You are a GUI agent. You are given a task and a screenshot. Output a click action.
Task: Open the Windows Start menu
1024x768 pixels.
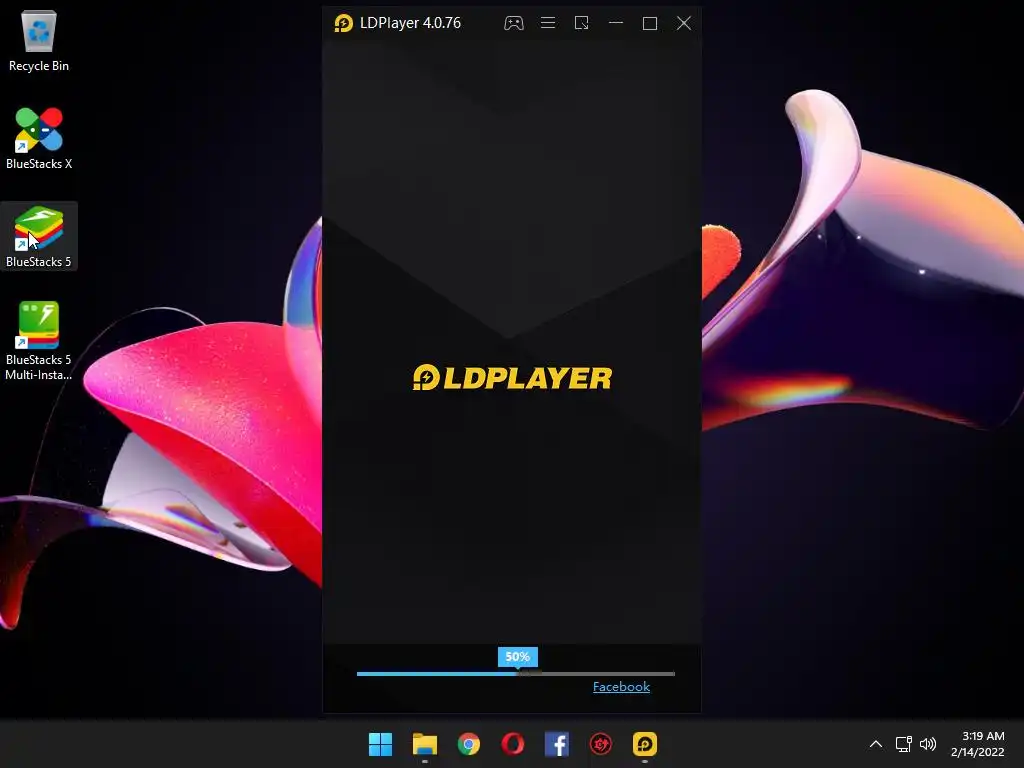point(380,744)
